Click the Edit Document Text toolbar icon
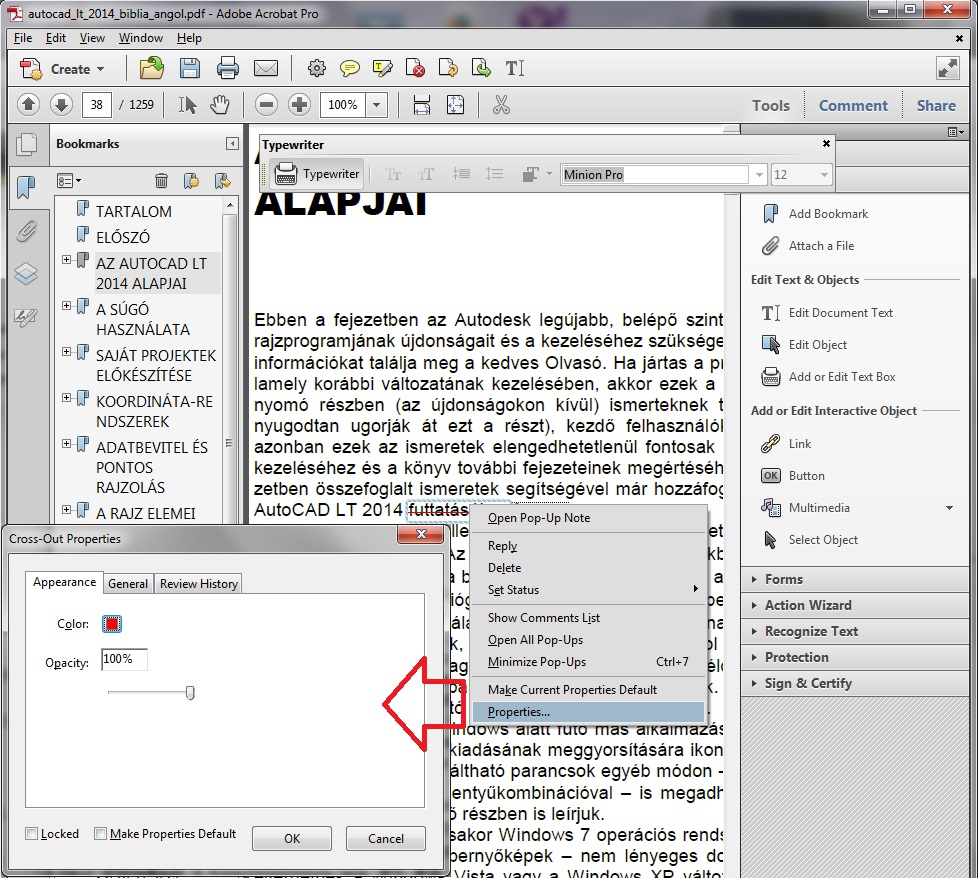 click(x=515, y=68)
